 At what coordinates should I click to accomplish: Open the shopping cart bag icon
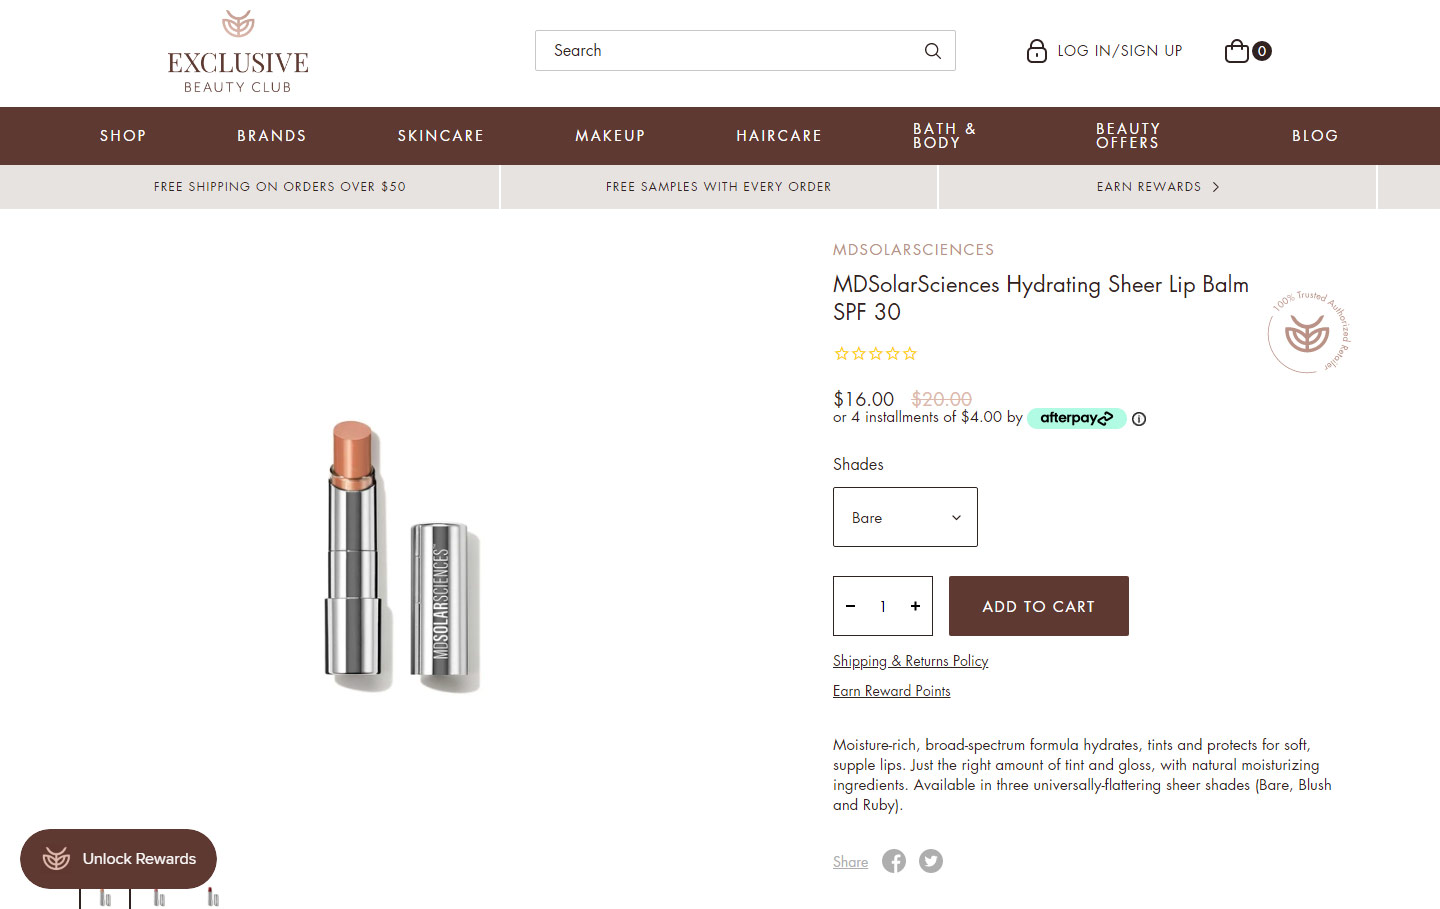click(x=1237, y=51)
